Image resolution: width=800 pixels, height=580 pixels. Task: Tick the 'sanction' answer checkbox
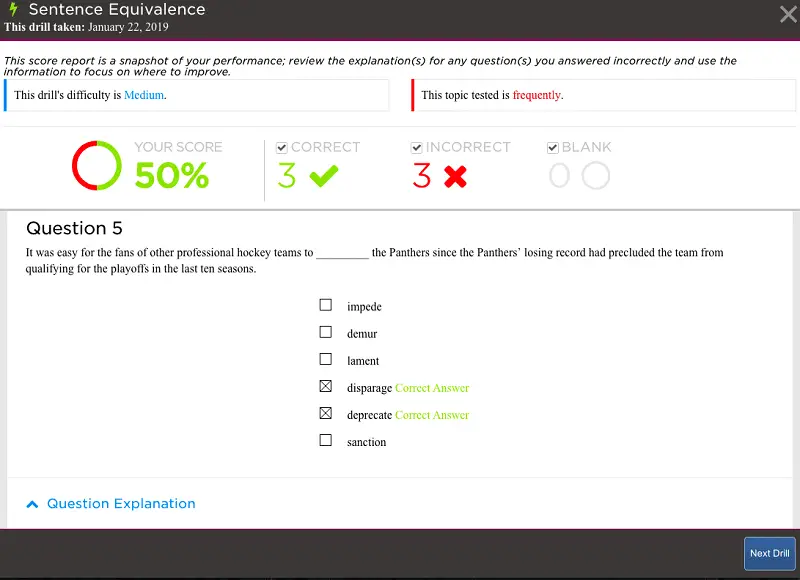click(325, 440)
